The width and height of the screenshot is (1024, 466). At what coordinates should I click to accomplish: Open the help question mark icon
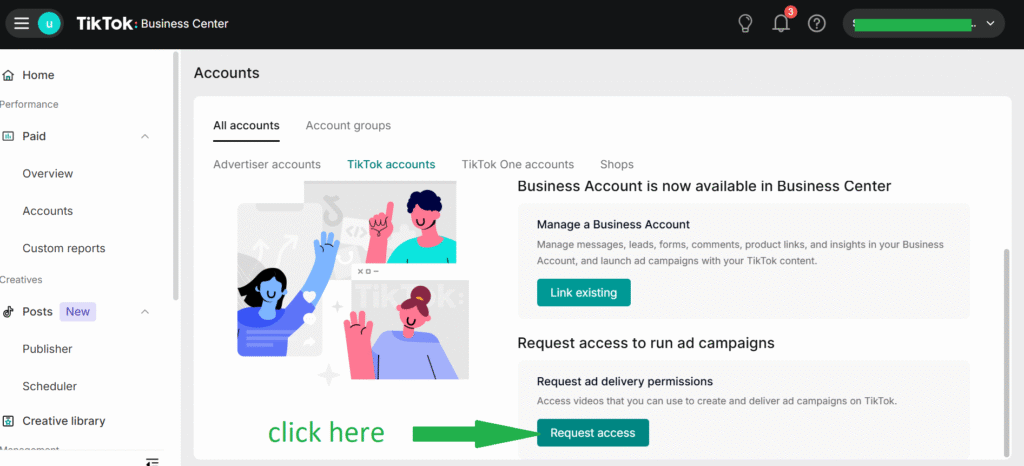pyautogui.click(x=817, y=24)
